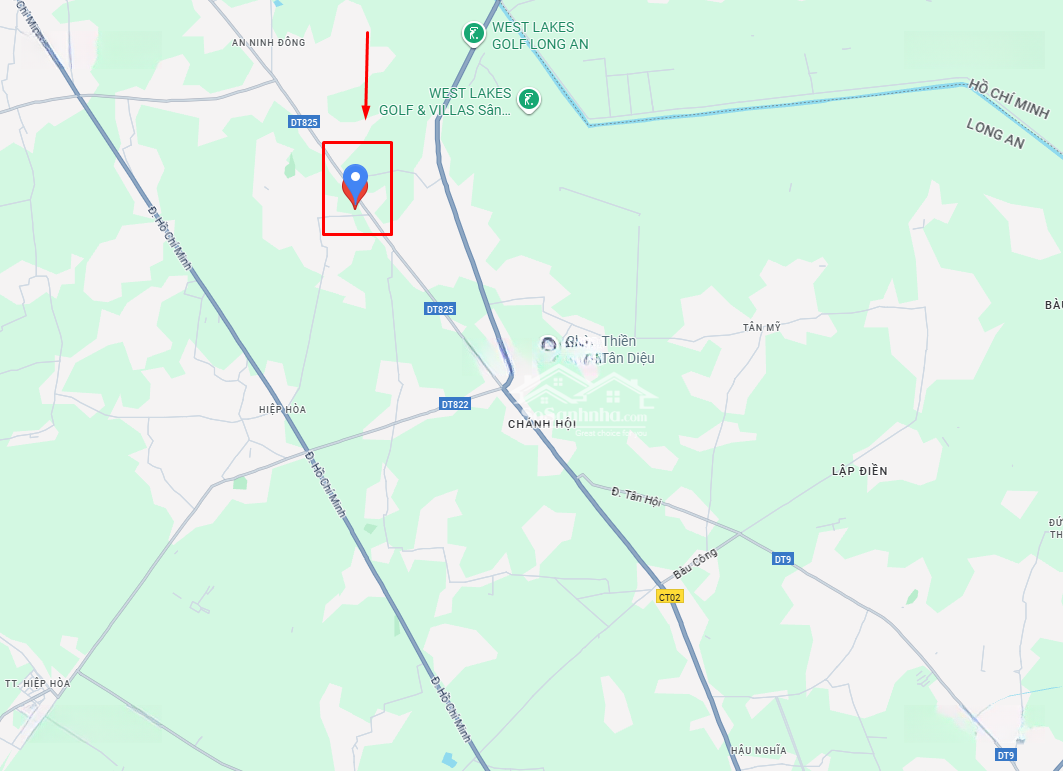The image size is (1063, 771).
Task: Select the Tân Mỹ place label
Action: tap(762, 328)
